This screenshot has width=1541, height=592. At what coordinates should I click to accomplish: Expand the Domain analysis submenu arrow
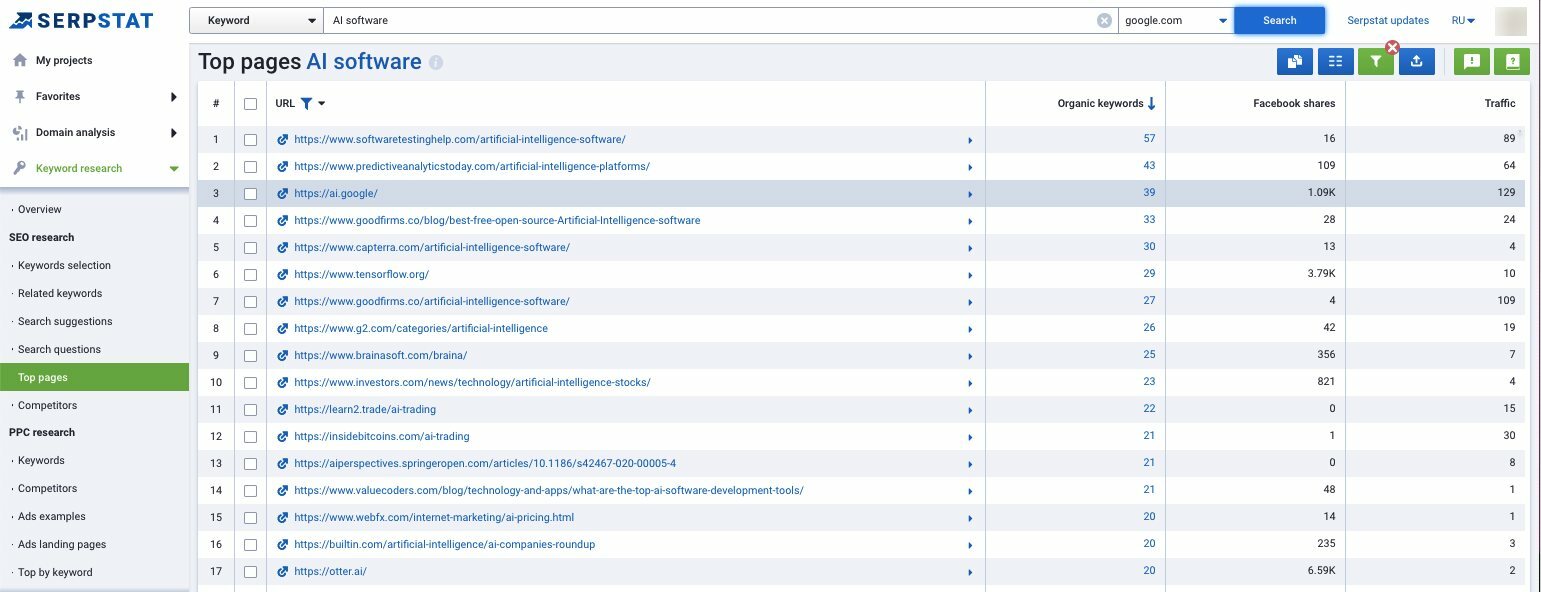173,132
